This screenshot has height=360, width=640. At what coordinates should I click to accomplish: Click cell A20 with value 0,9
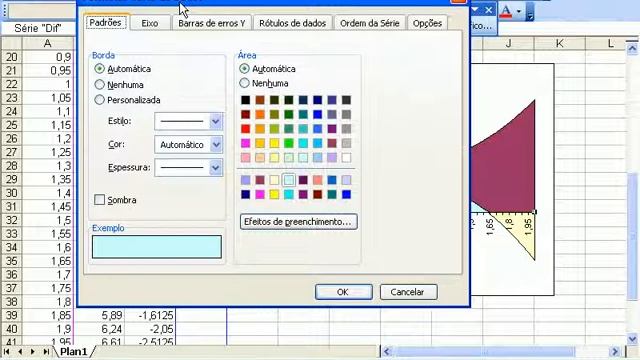47,57
